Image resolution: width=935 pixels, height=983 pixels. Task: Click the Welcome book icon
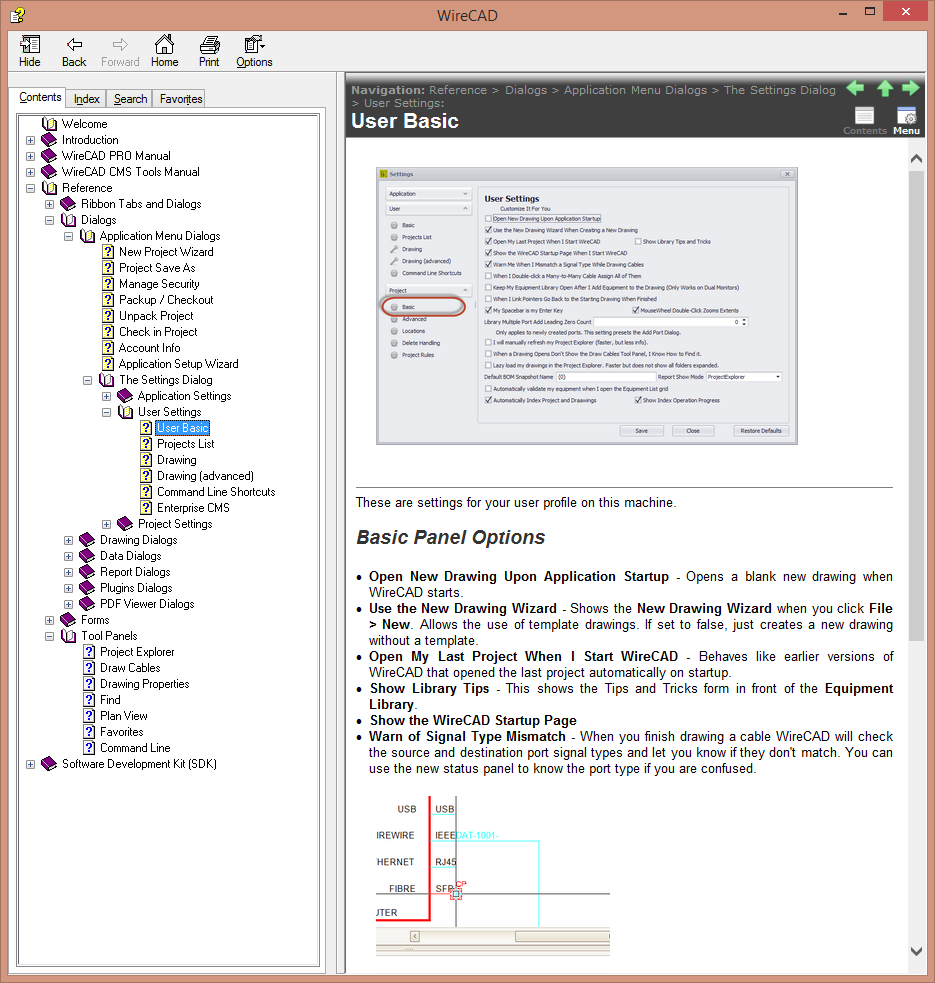tap(49, 124)
